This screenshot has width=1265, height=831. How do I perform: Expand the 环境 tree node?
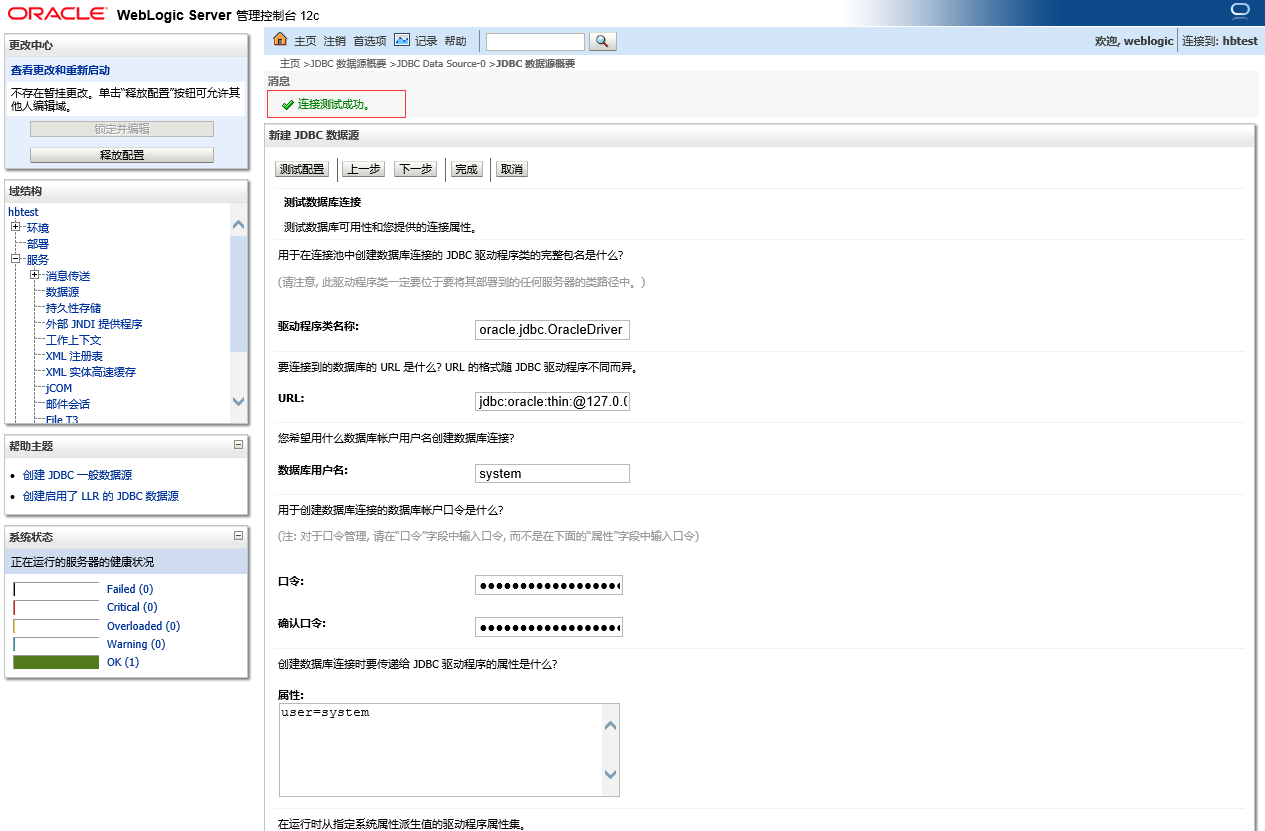[16, 227]
